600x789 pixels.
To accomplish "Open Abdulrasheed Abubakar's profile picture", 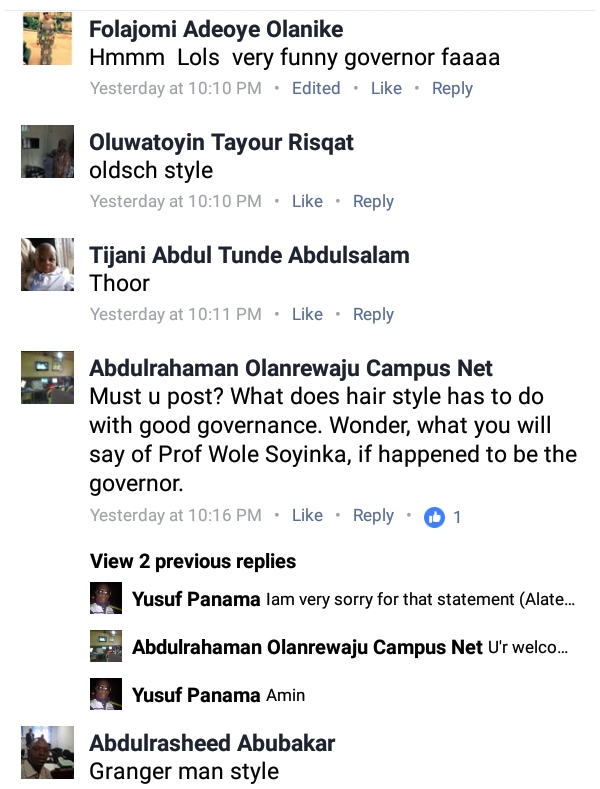I will [x=47, y=753].
